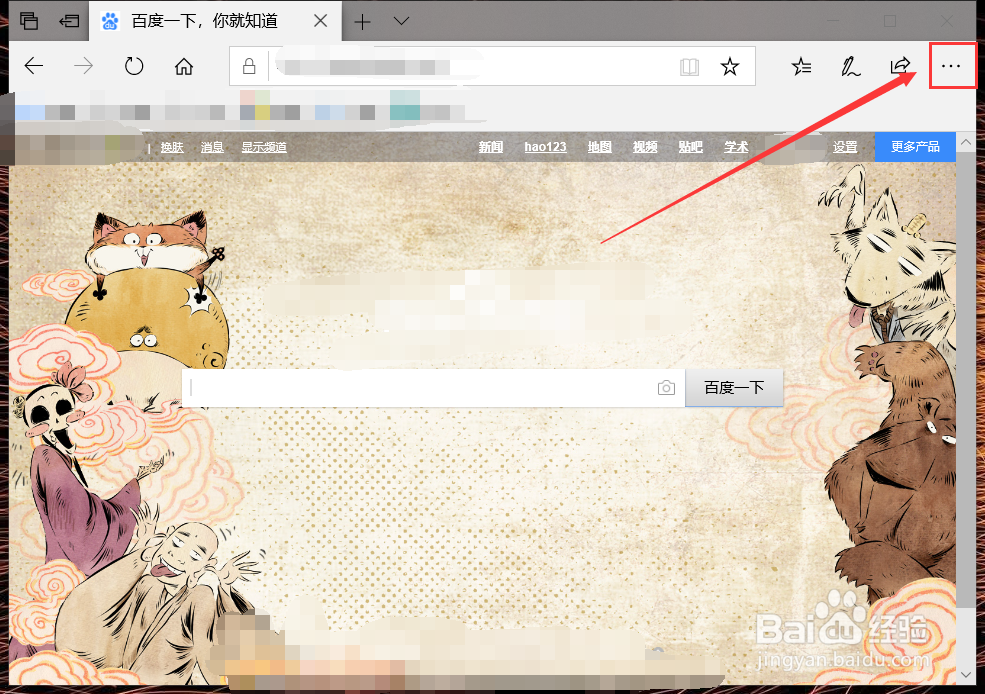985x694 pixels.
Task: Click the 百度一下 search button
Action: tap(734, 388)
